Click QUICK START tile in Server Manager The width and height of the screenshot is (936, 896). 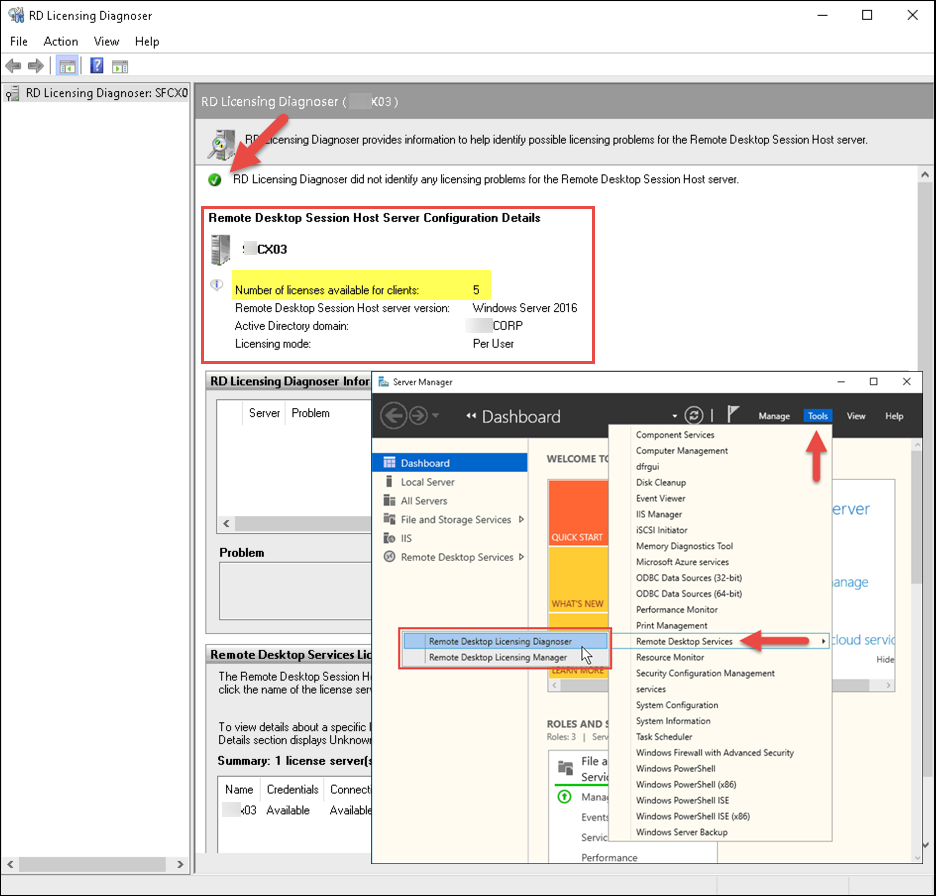pyautogui.click(x=578, y=513)
